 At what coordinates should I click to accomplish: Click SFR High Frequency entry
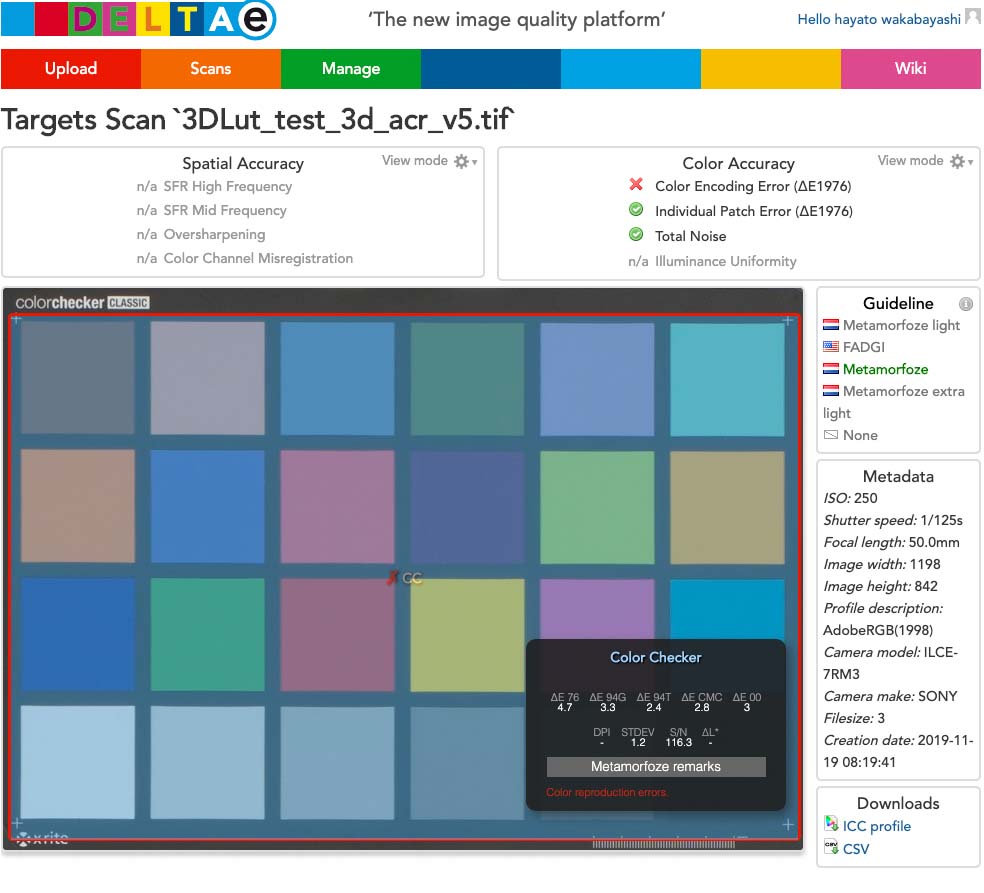tap(227, 186)
